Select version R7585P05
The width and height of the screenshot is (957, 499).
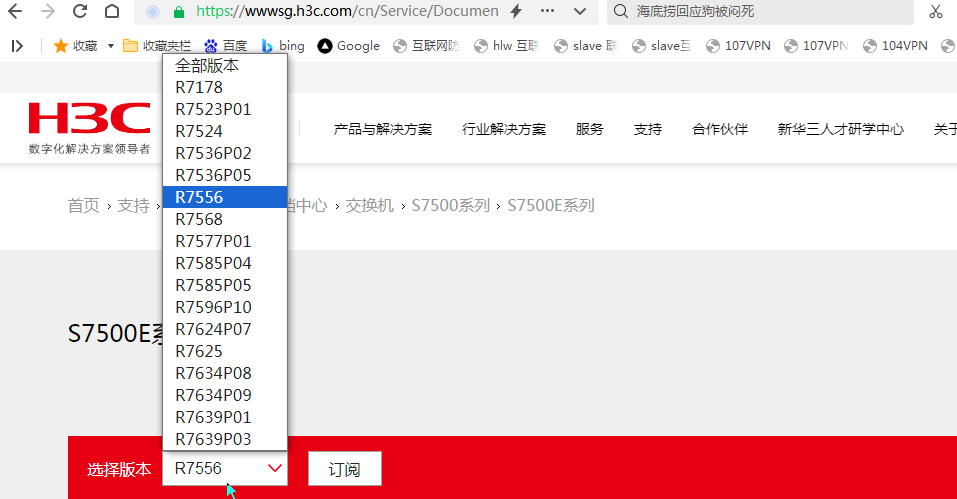225,285
